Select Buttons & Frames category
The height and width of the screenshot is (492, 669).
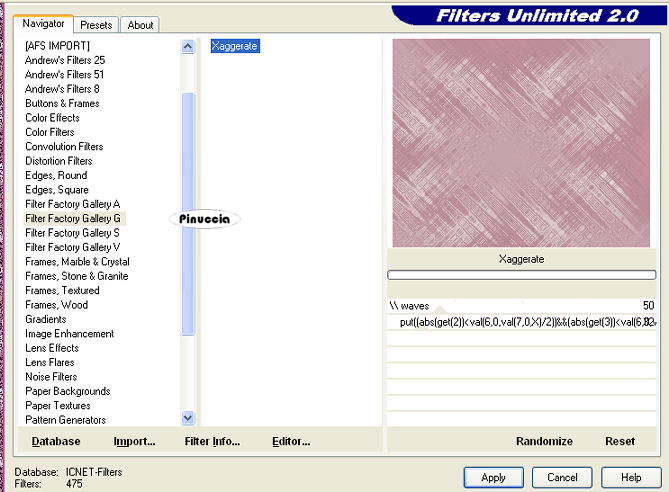point(62,103)
